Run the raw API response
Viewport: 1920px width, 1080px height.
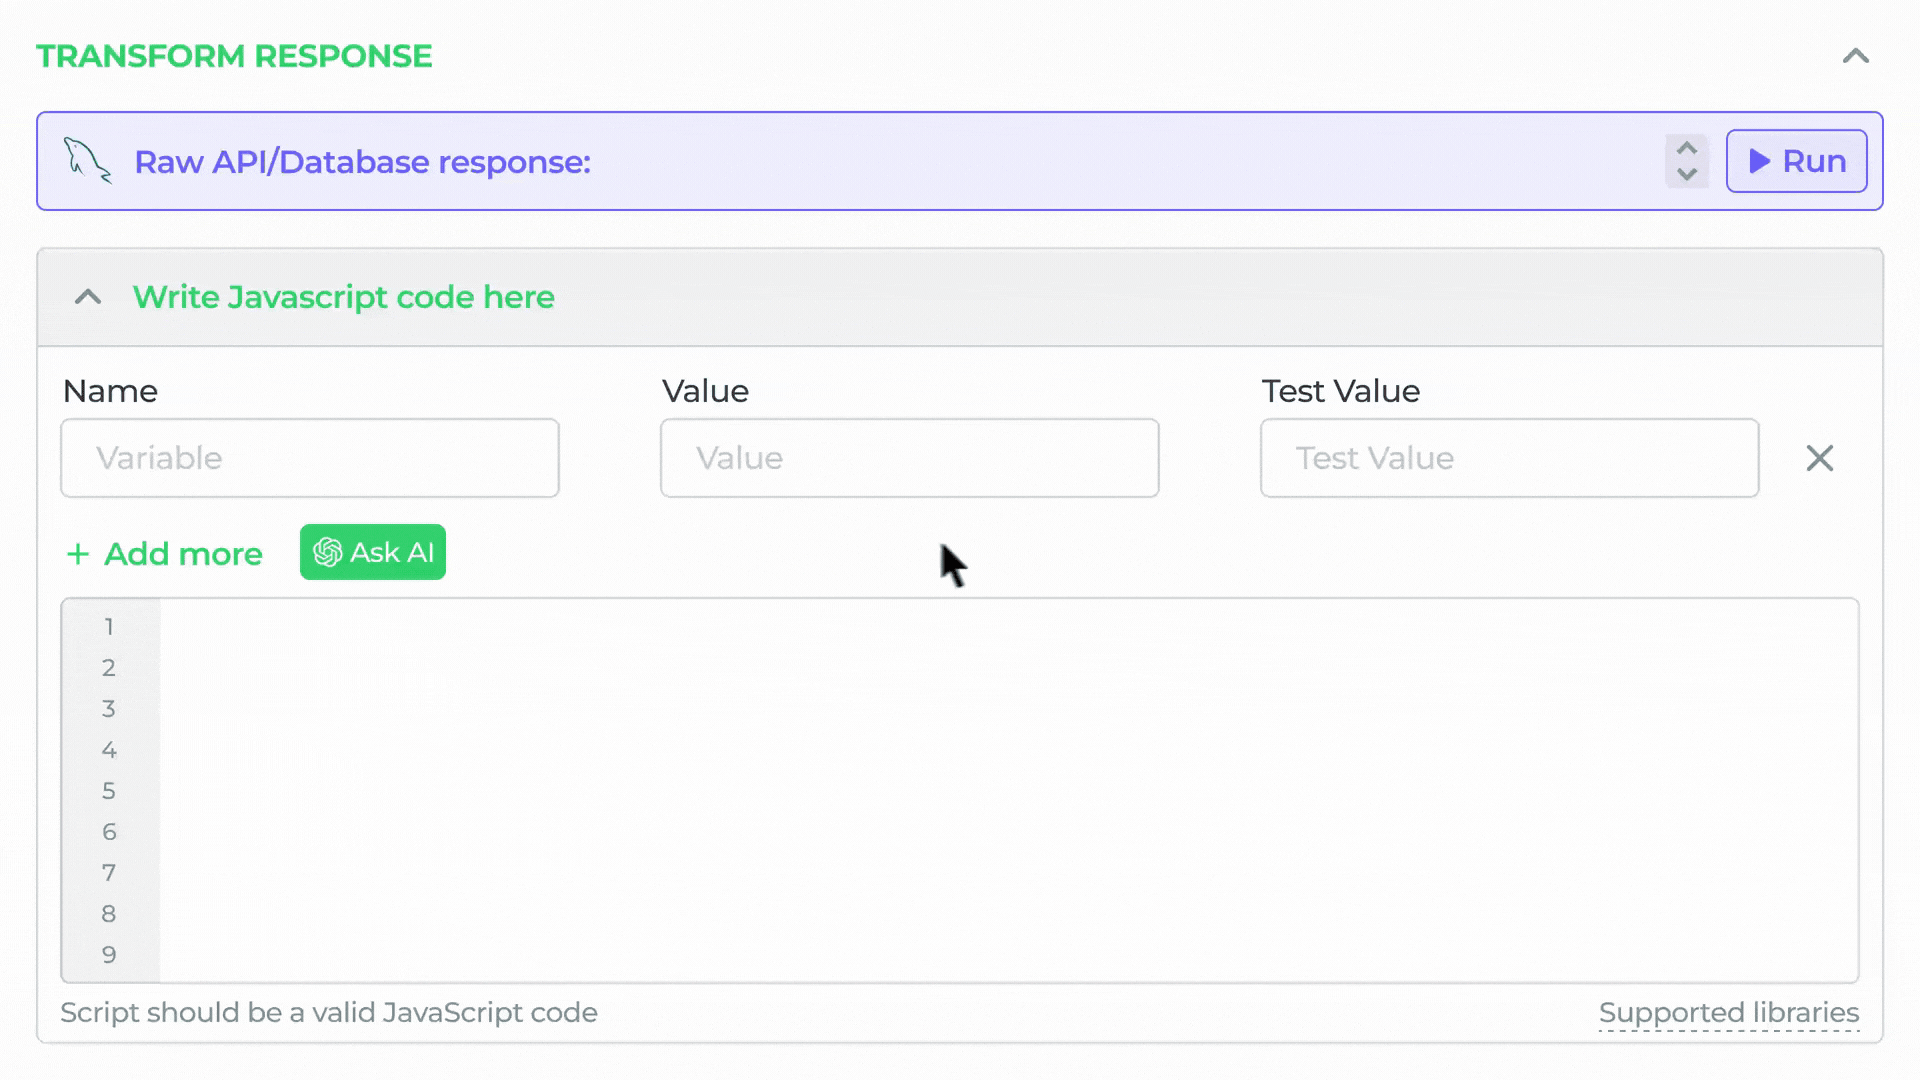point(1796,161)
